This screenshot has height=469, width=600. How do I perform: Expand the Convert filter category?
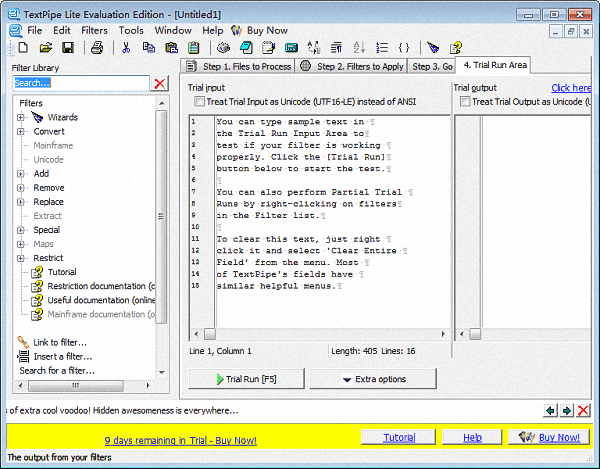click(x=21, y=132)
